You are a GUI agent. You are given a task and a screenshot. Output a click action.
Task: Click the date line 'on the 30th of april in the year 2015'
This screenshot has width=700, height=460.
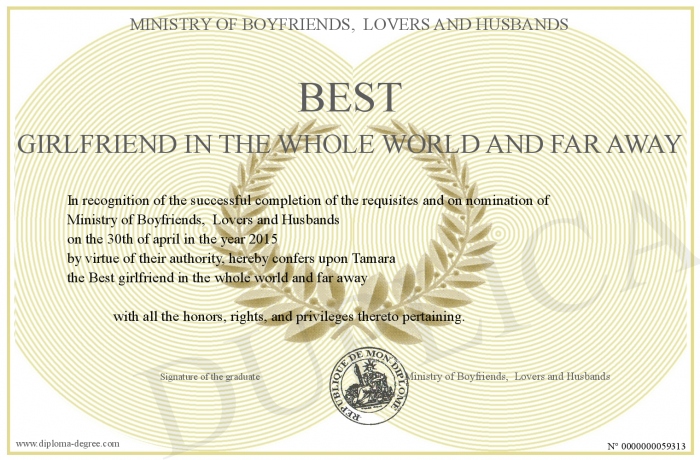172,239
